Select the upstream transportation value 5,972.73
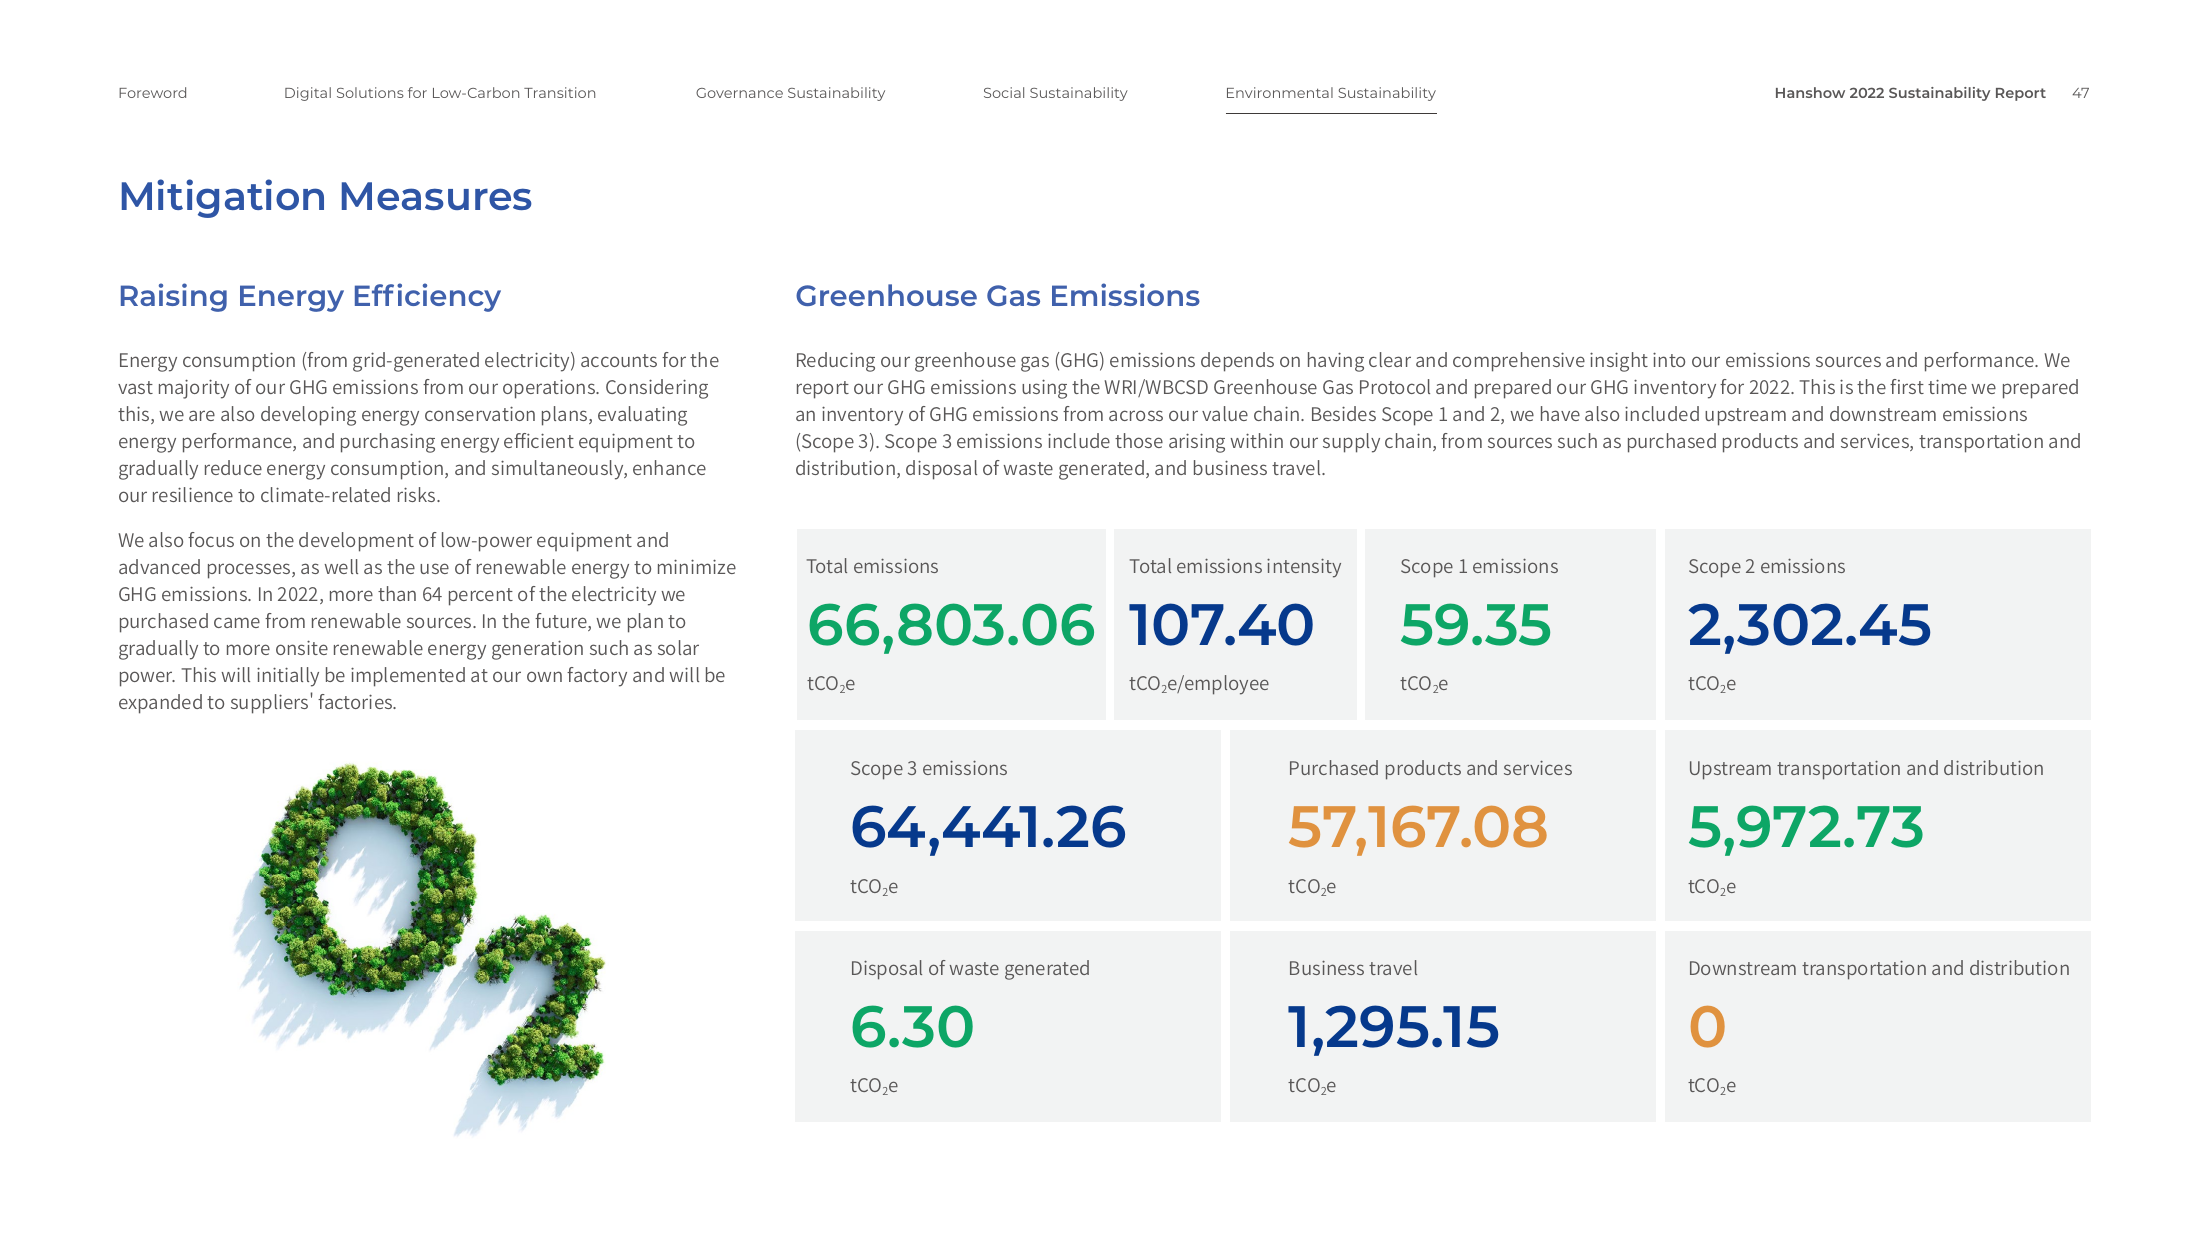Image resolution: width=2209 pixels, height=1241 pixels. click(1806, 827)
